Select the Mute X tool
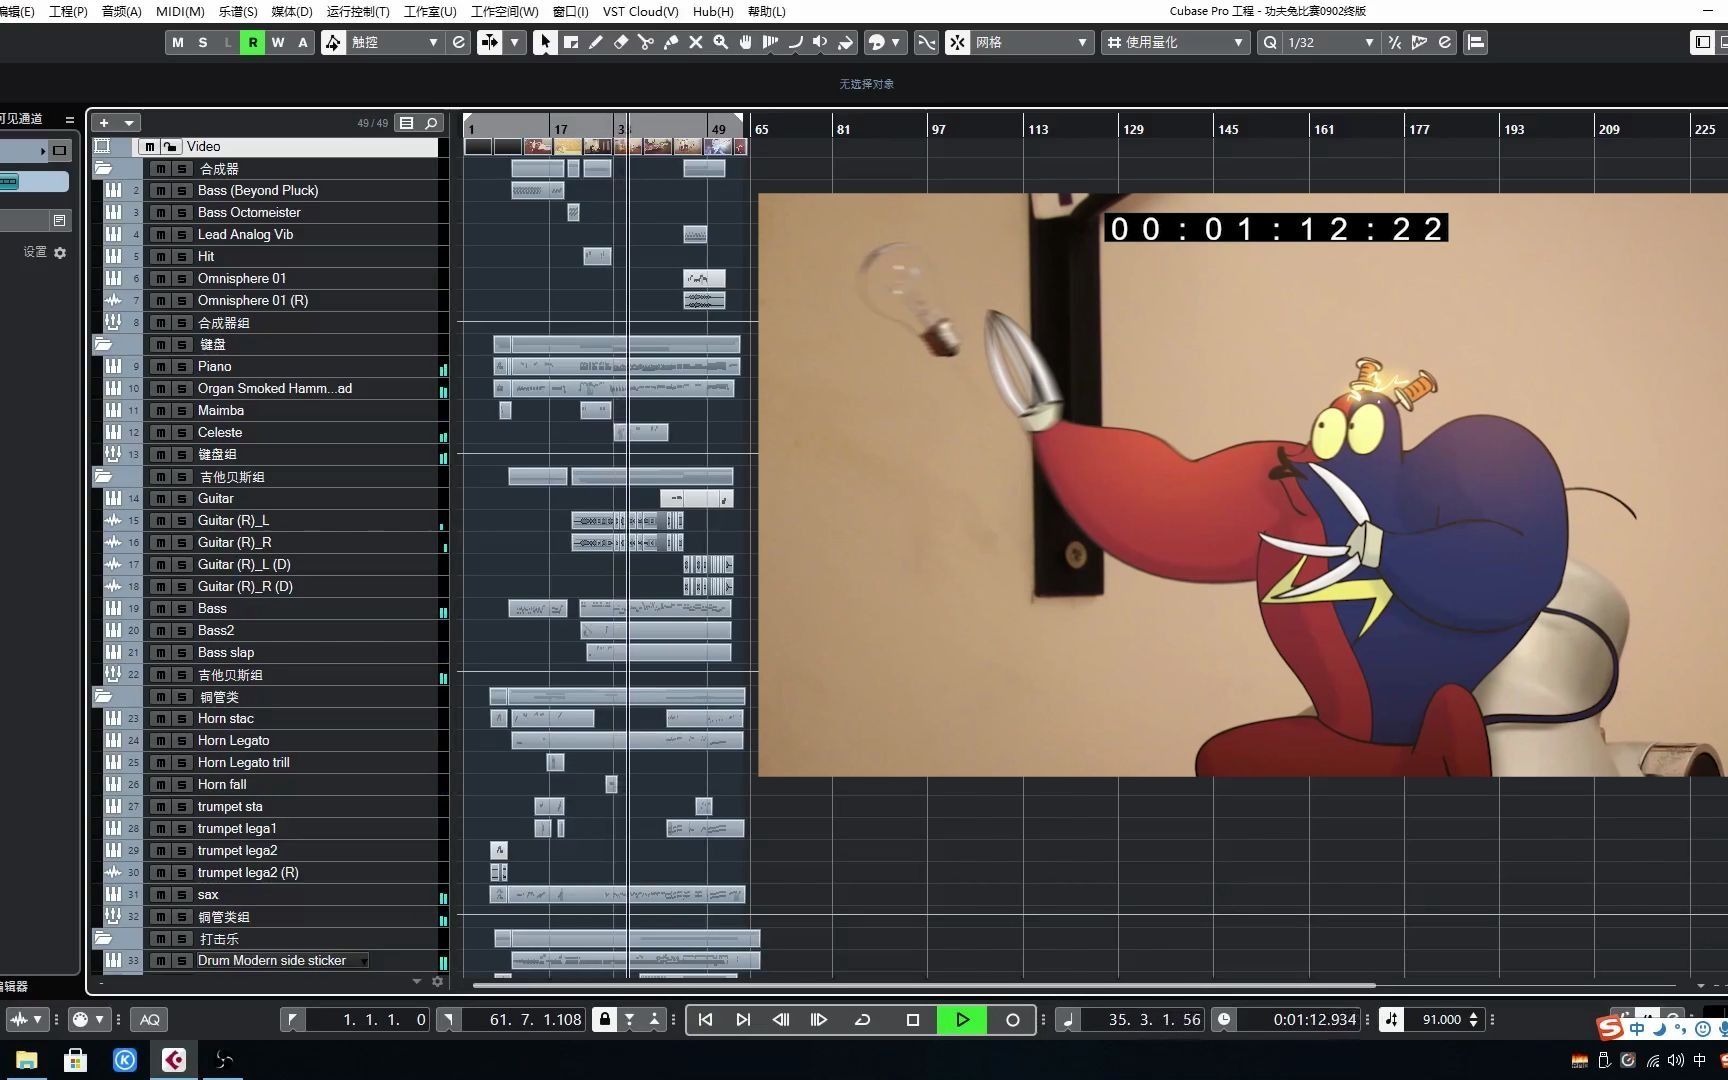Screen dimensions: 1728x1080 tap(695, 42)
